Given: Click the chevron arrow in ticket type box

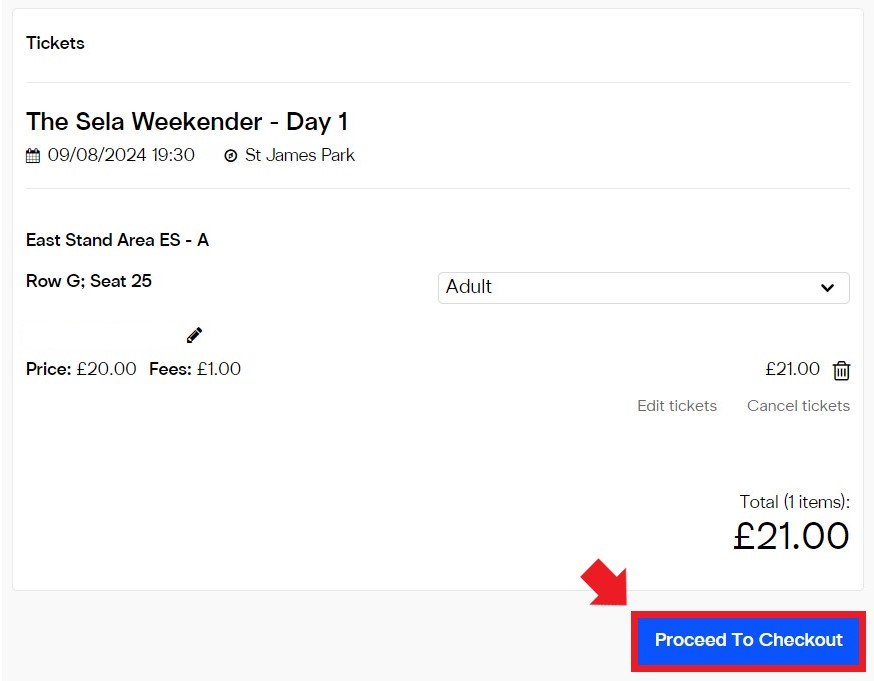Looking at the screenshot, I should 827,288.
